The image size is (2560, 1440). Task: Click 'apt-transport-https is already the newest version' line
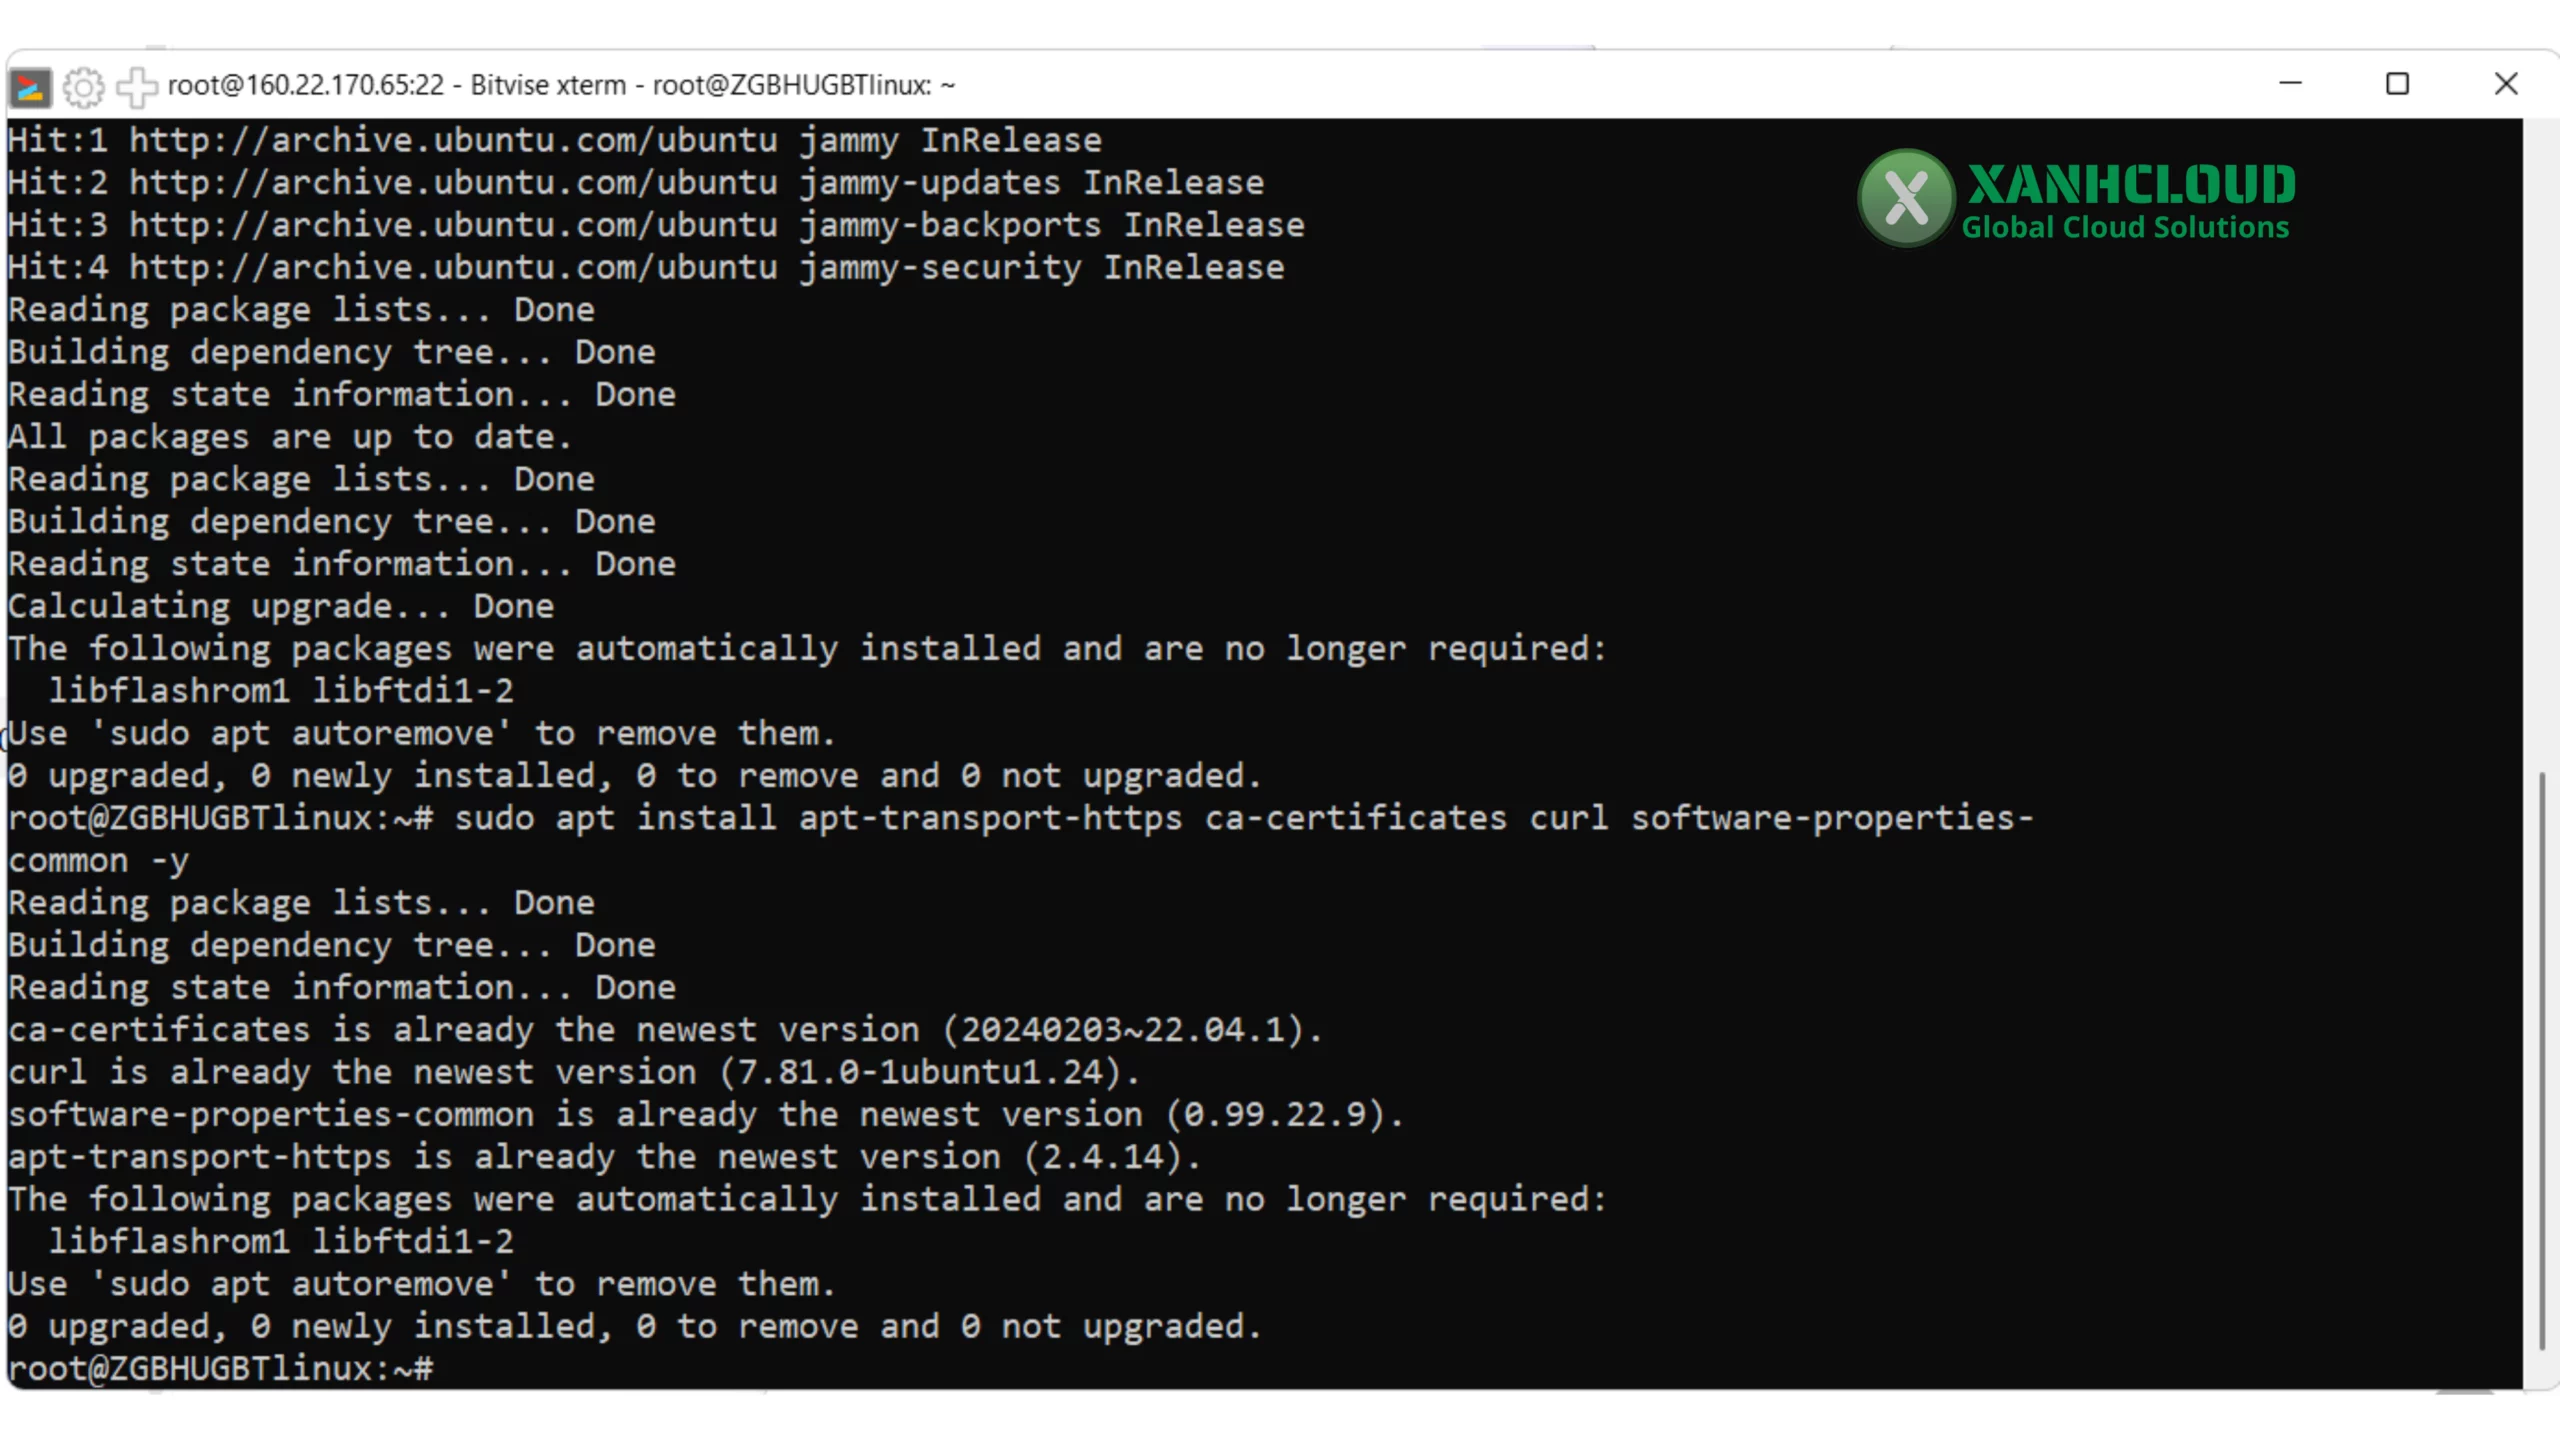(605, 1157)
